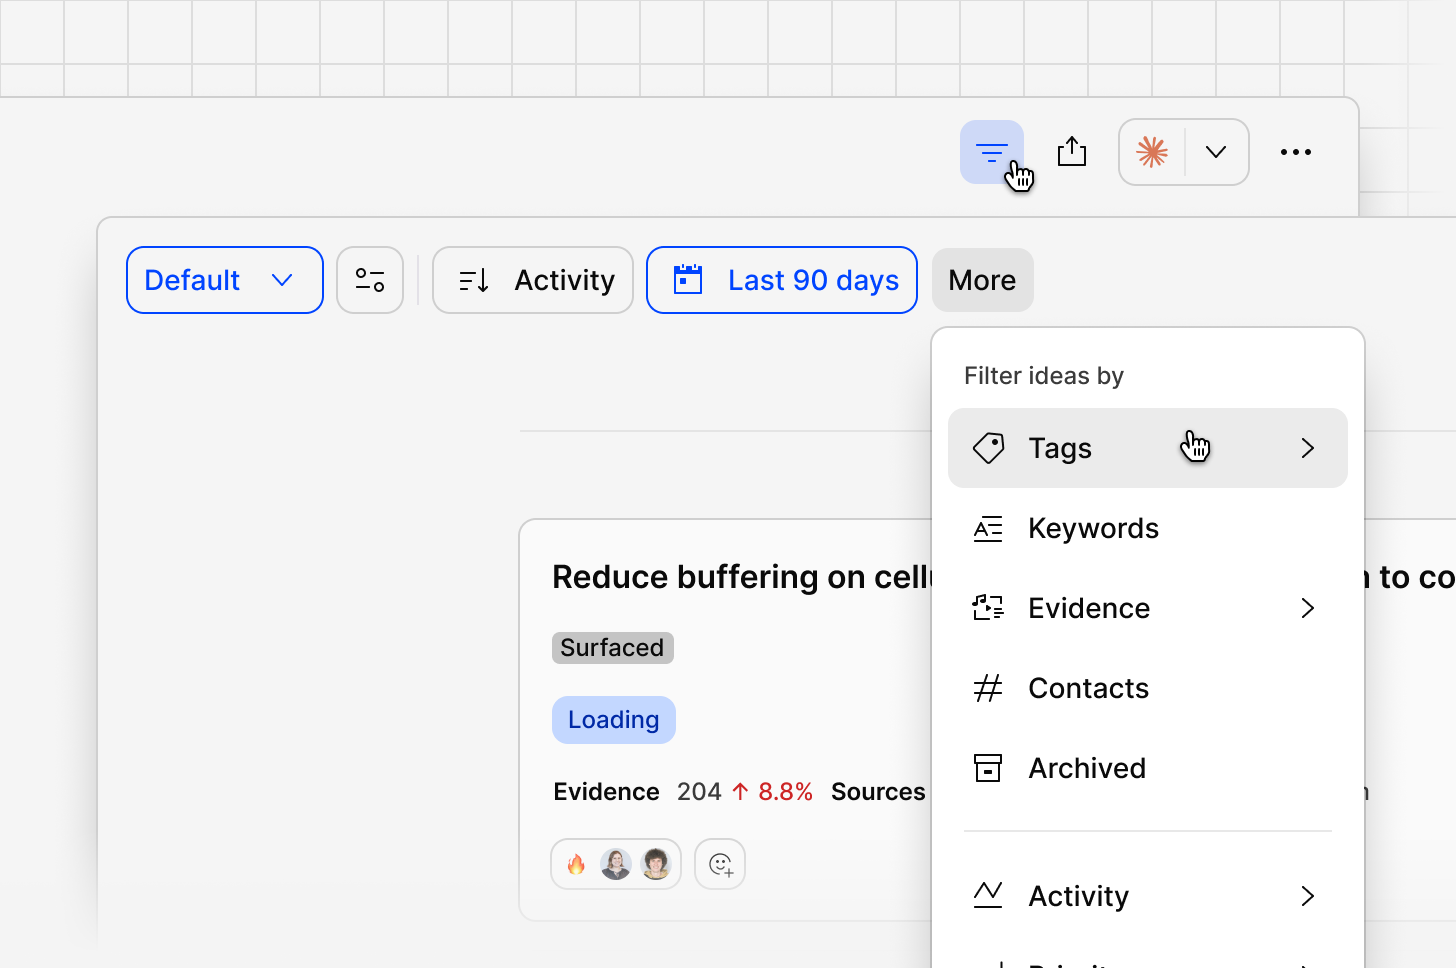Click the More filters button
The width and height of the screenshot is (1456, 968).
(982, 280)
